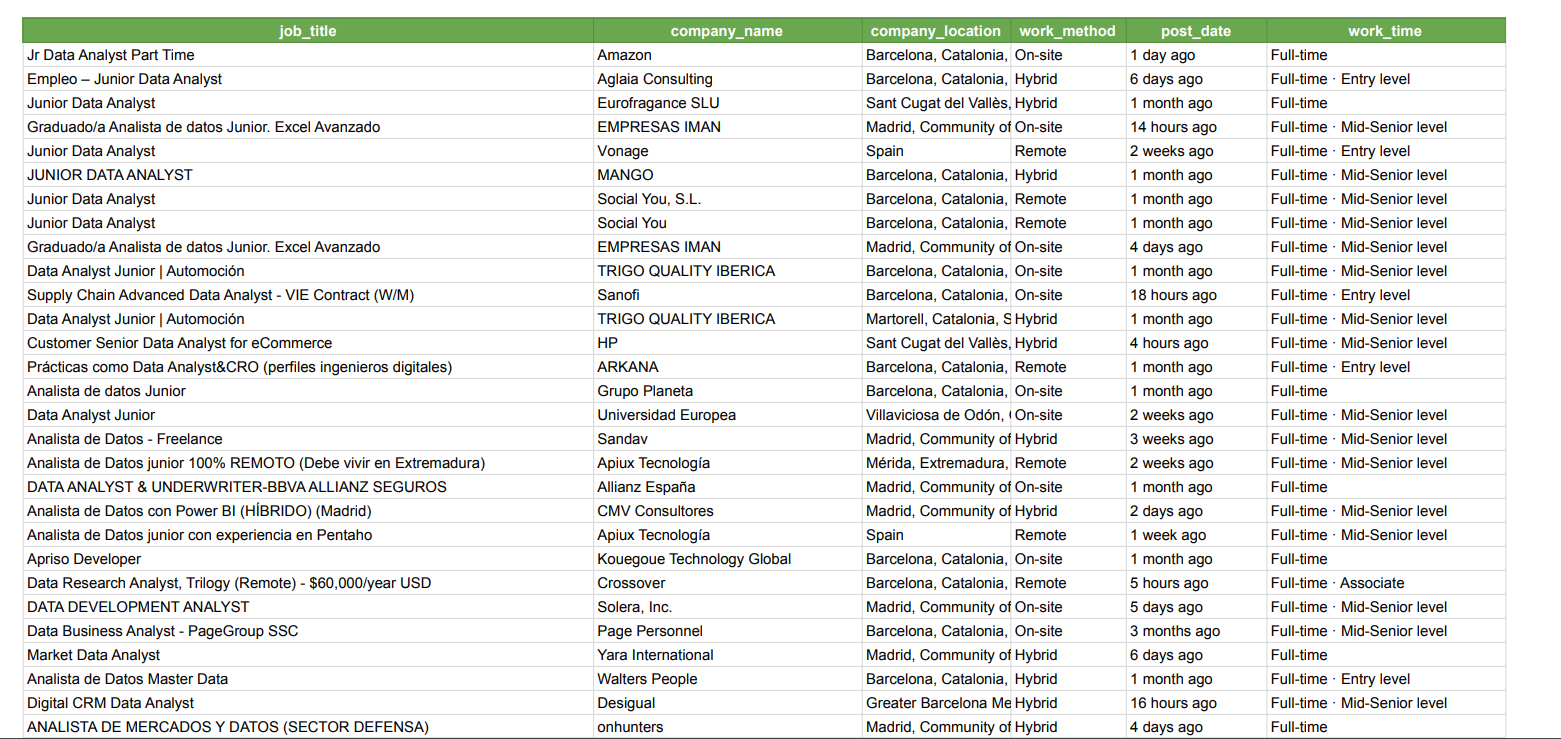Viewport: 1561px width, 739px height.
Task: Click the 'Analista de datos Junior' cell
Action: point(308,391)
